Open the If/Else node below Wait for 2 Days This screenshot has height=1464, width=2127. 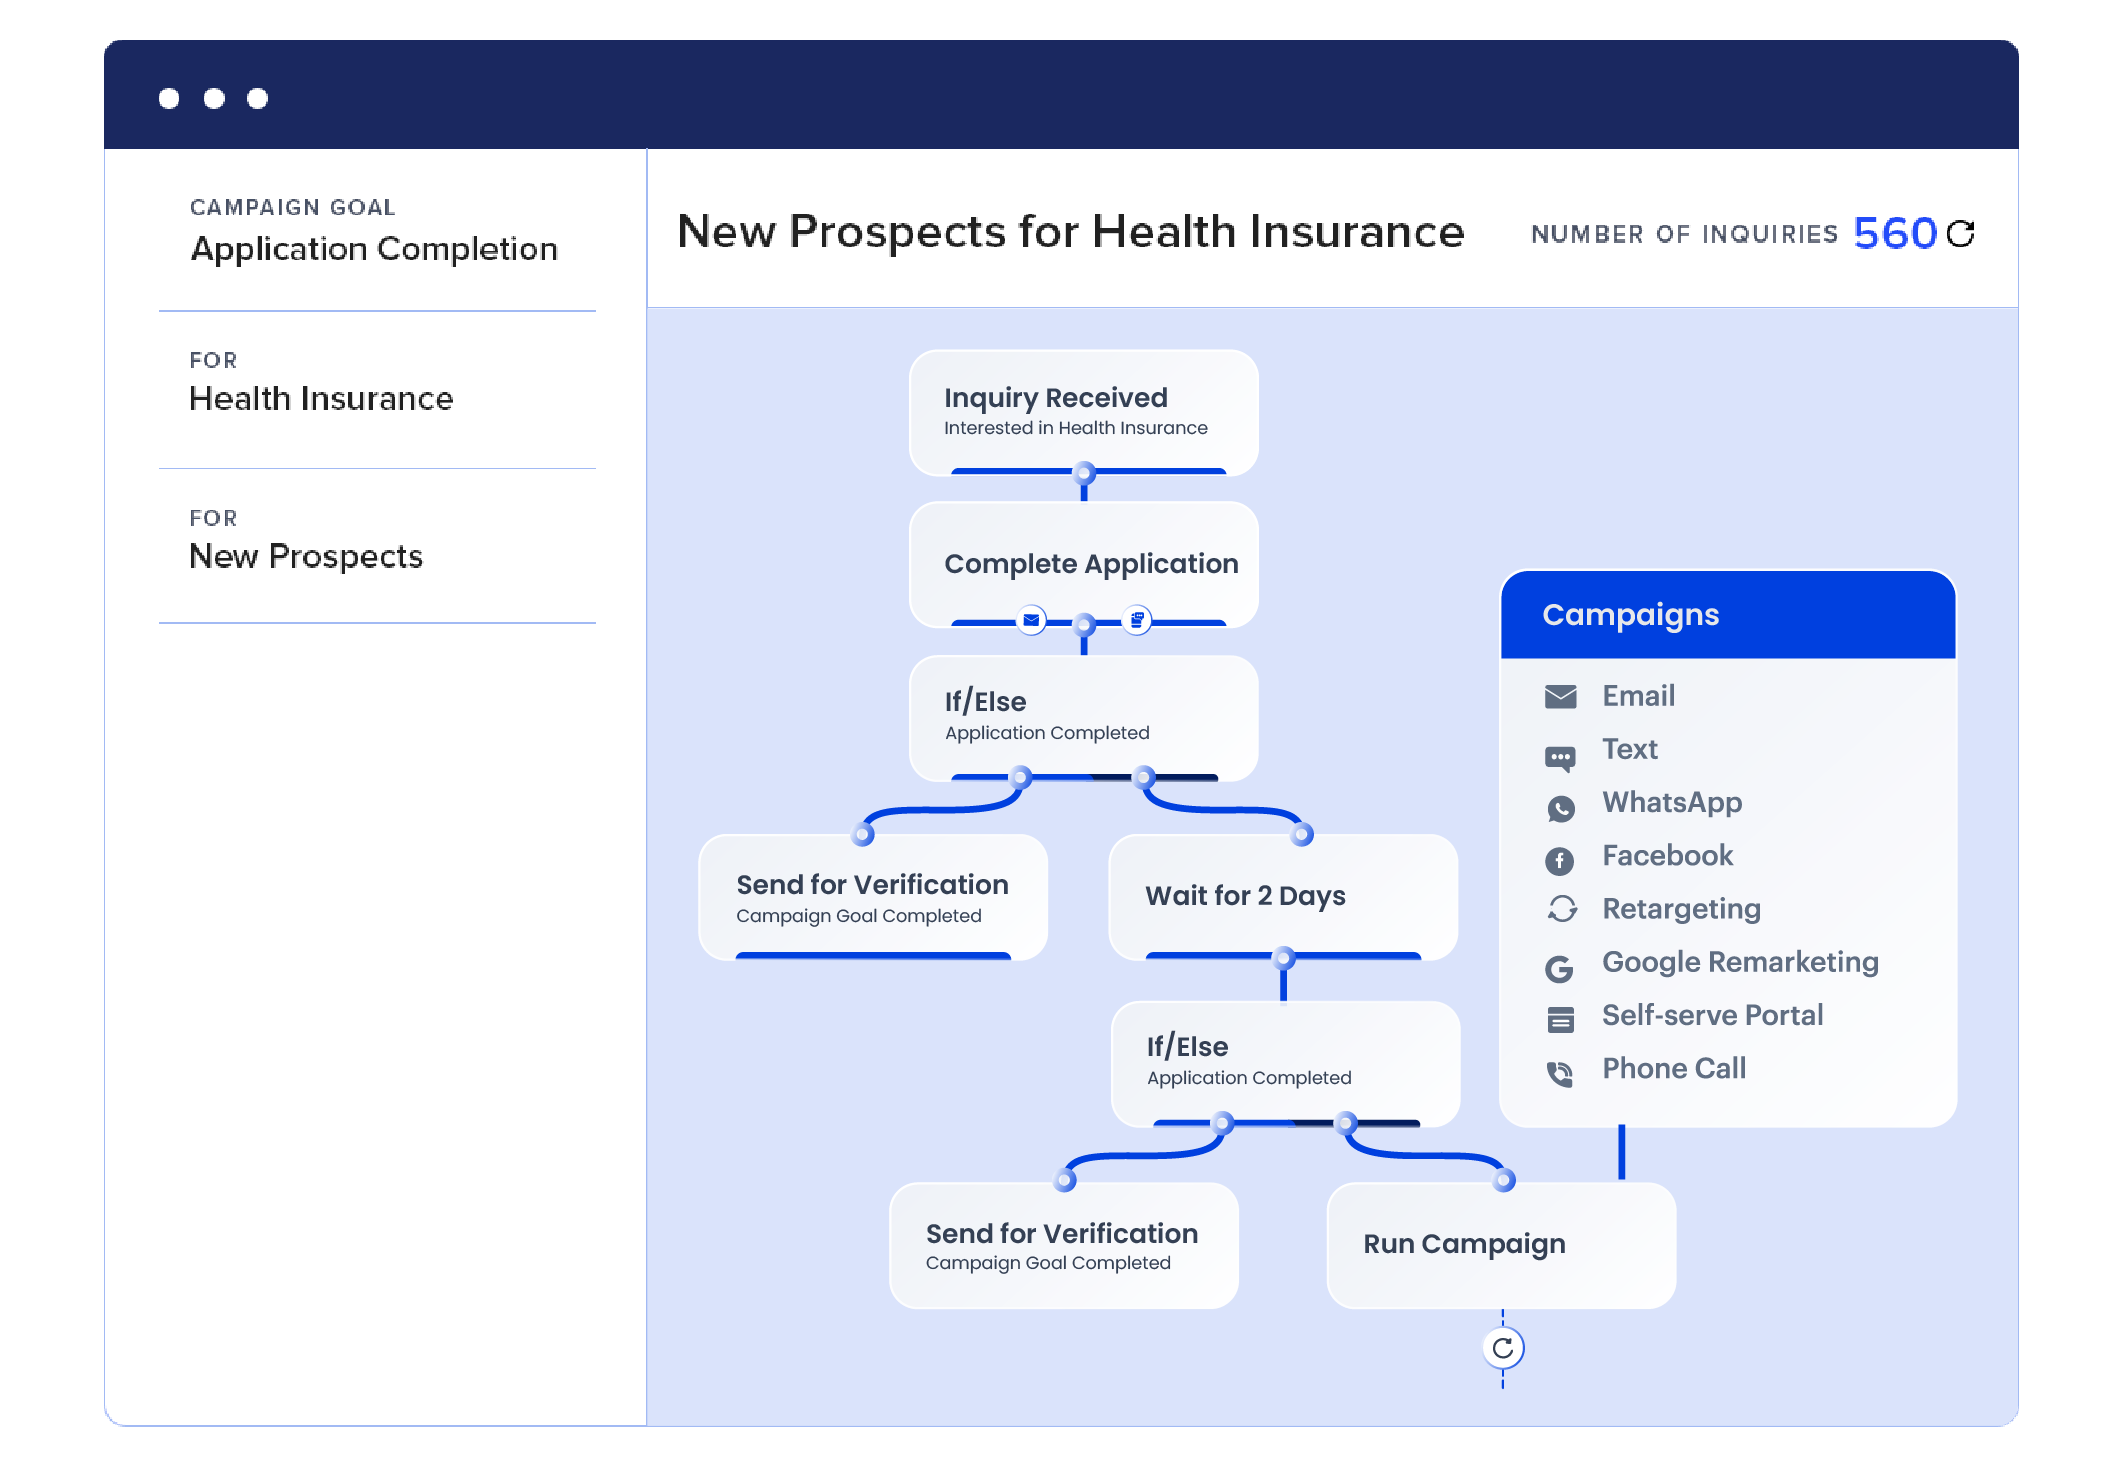[x=1285, y=1064]
